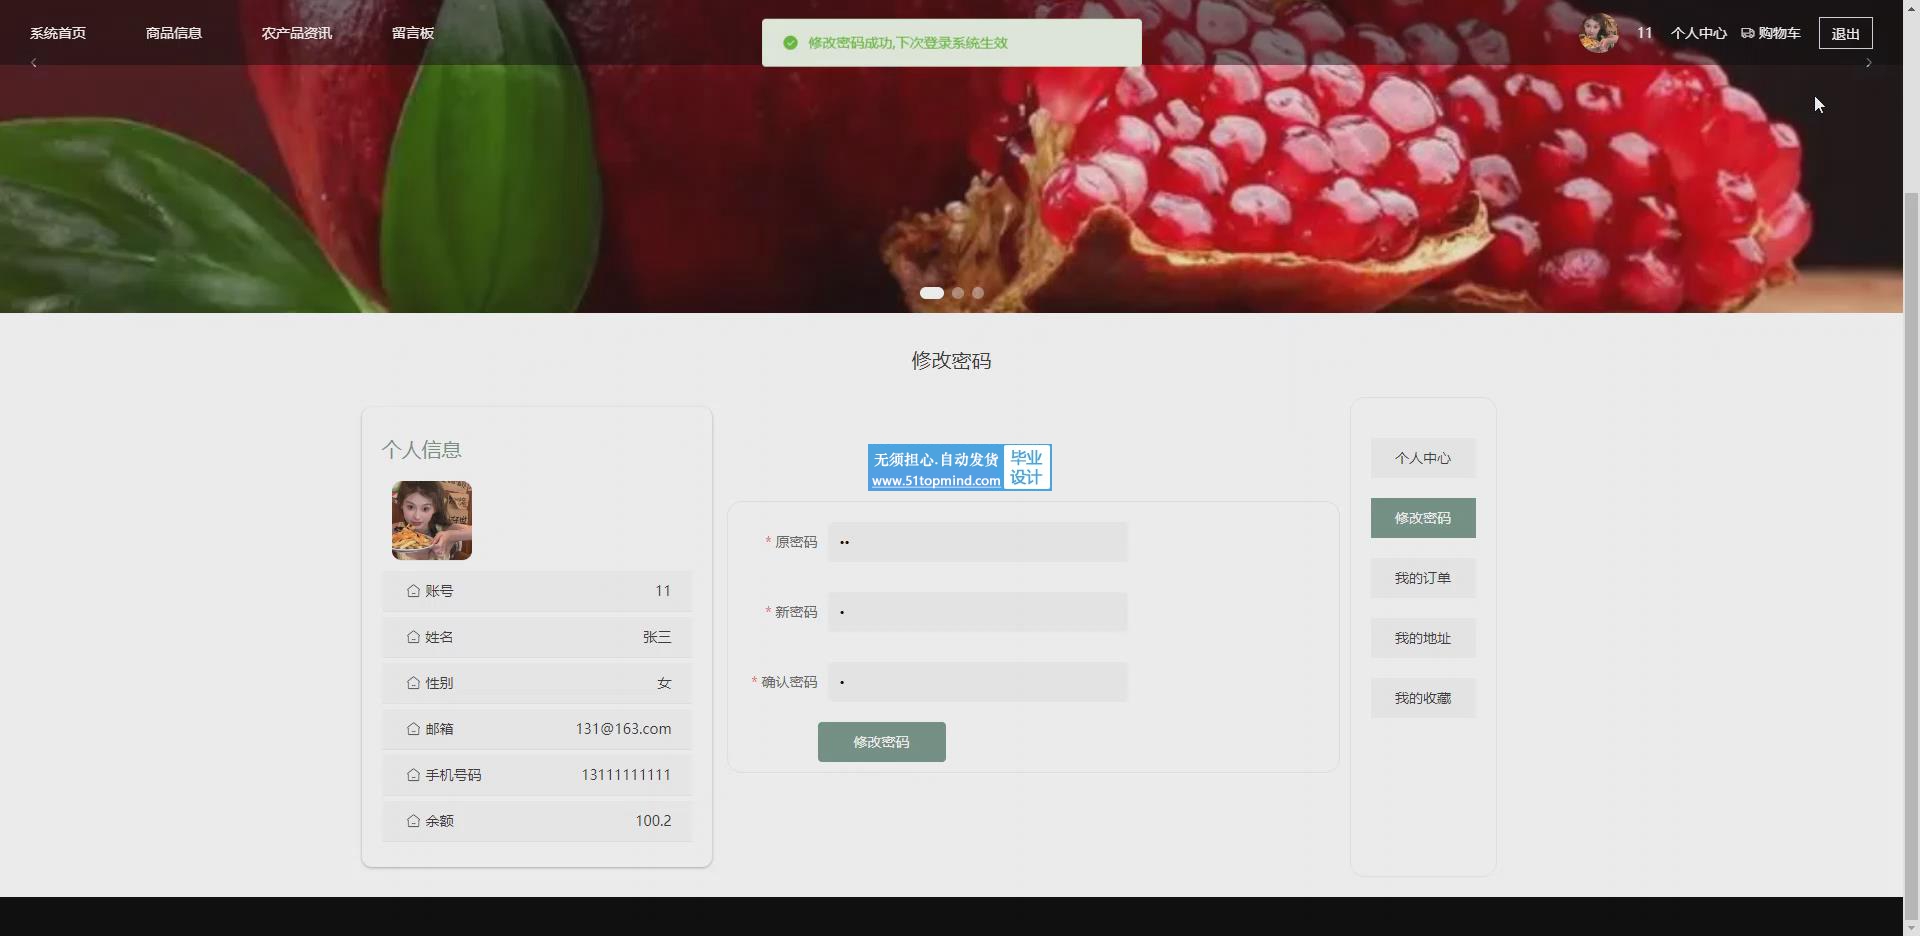Click the carousel previous arrow

tap(34, 63)
